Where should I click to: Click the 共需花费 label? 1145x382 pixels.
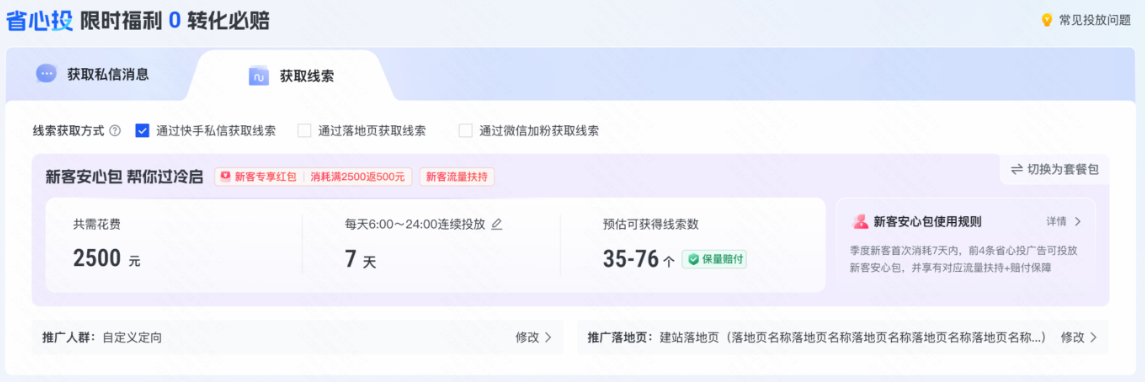(x=97, y=224)
